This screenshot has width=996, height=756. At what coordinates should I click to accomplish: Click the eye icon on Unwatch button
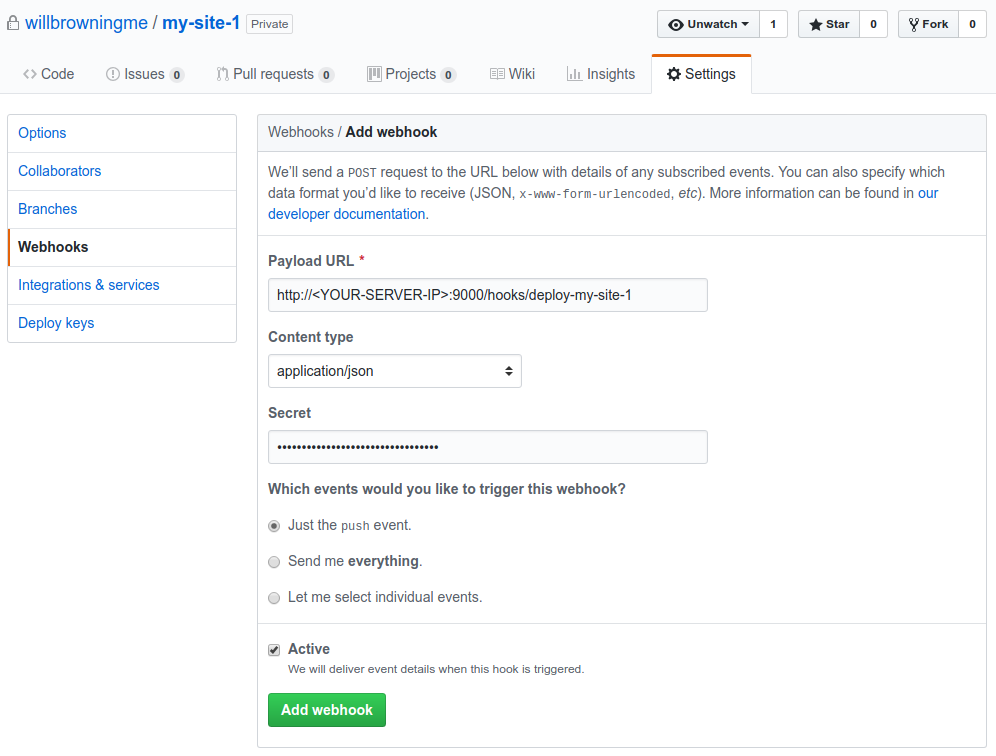pyautogui.click(x=676, y=24)
